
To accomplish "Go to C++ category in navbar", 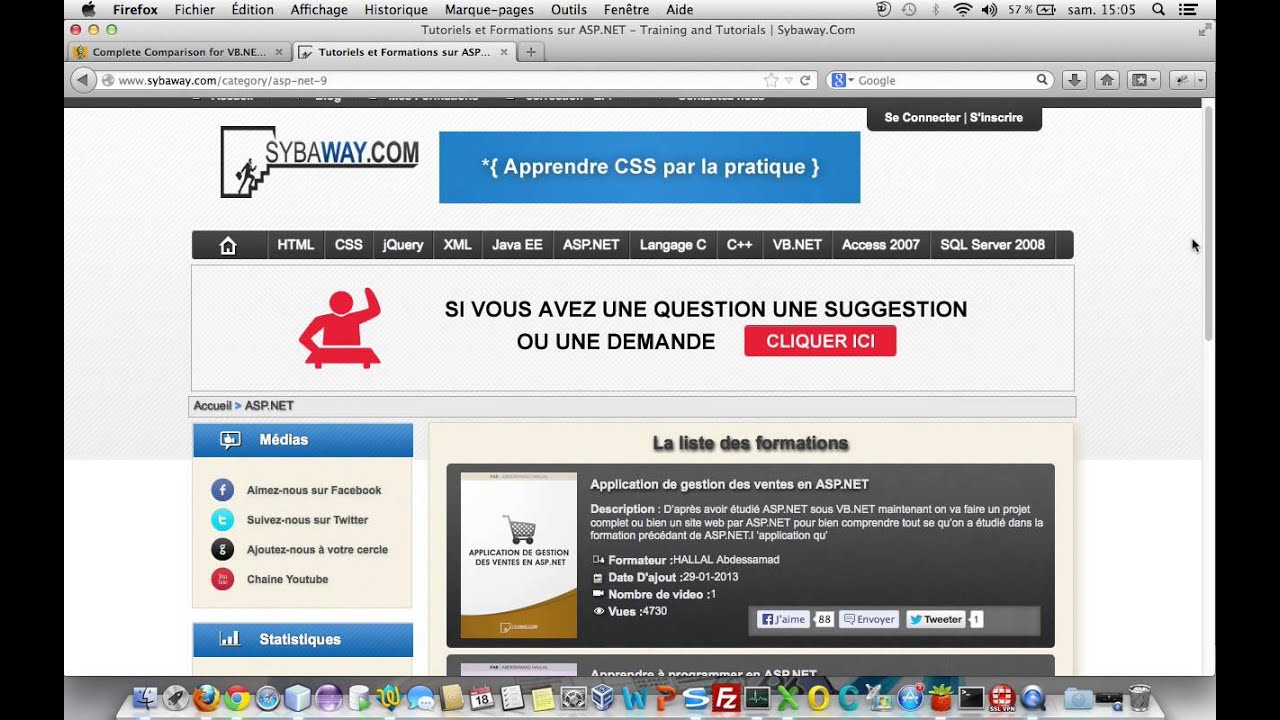I will pos(739,245).
